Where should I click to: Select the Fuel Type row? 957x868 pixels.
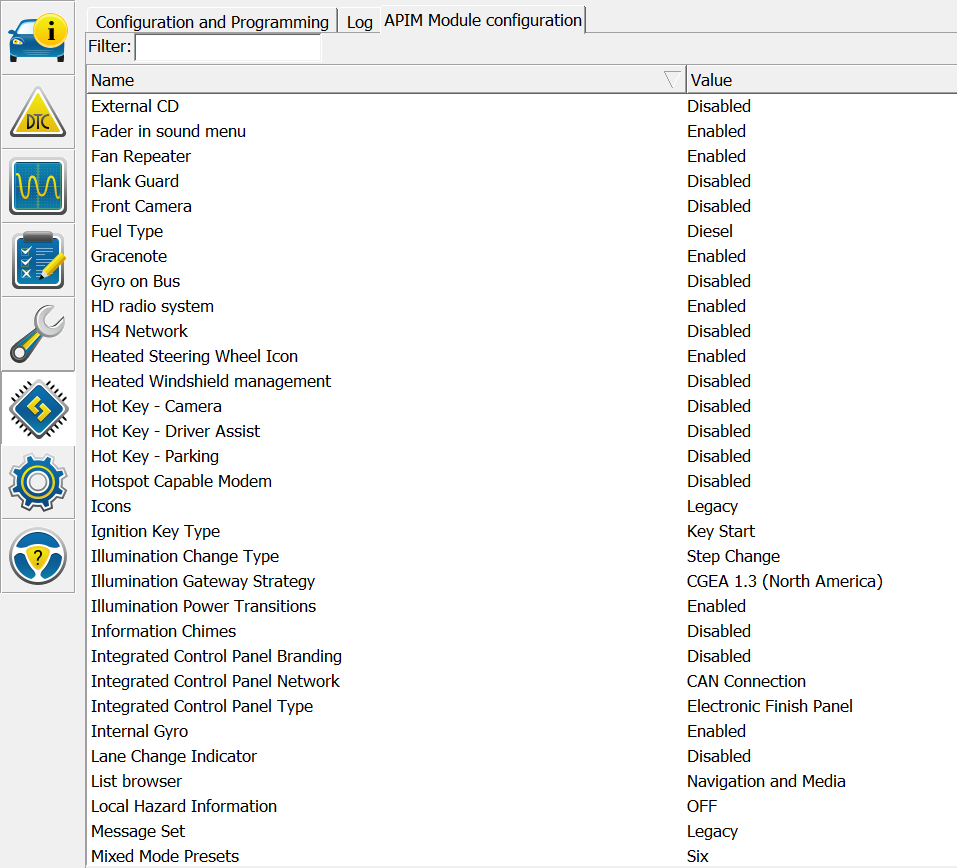point(127,231)
